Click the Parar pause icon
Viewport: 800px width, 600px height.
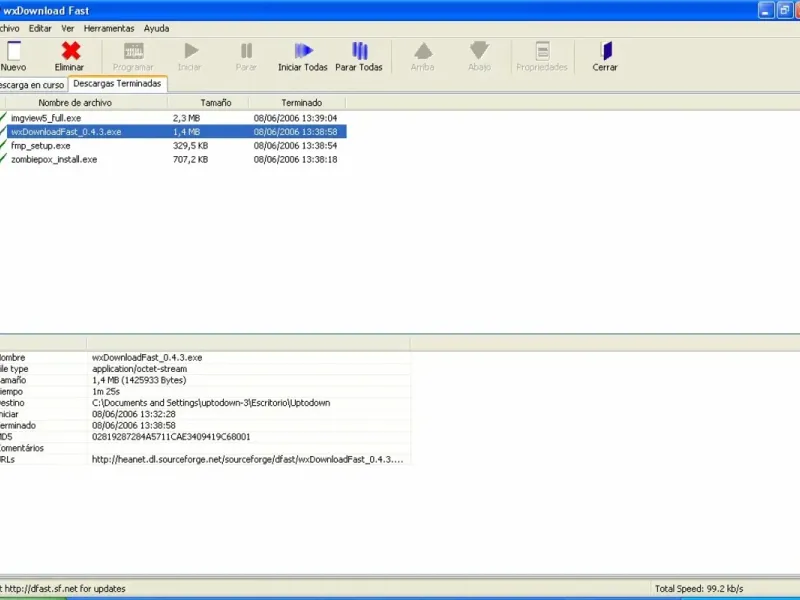coord(246,51)
